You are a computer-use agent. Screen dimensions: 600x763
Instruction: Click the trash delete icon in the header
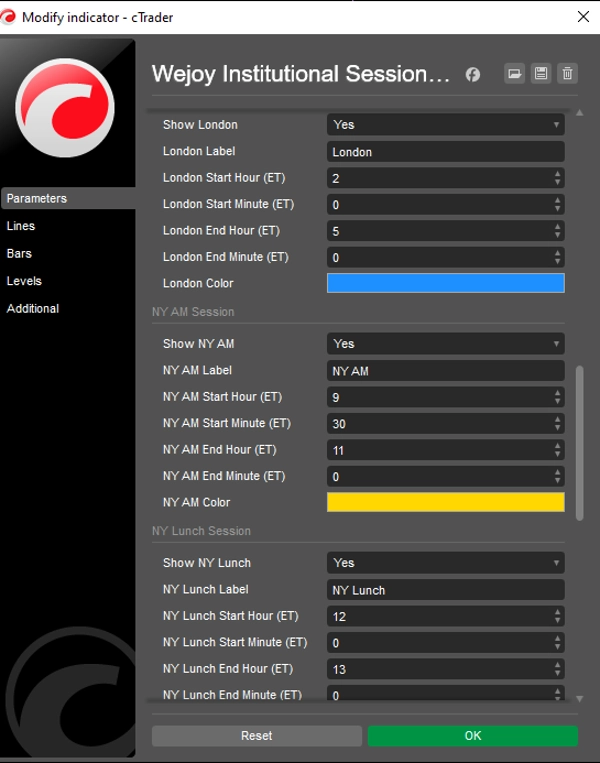pyautogui.click(x=567, y=73)
